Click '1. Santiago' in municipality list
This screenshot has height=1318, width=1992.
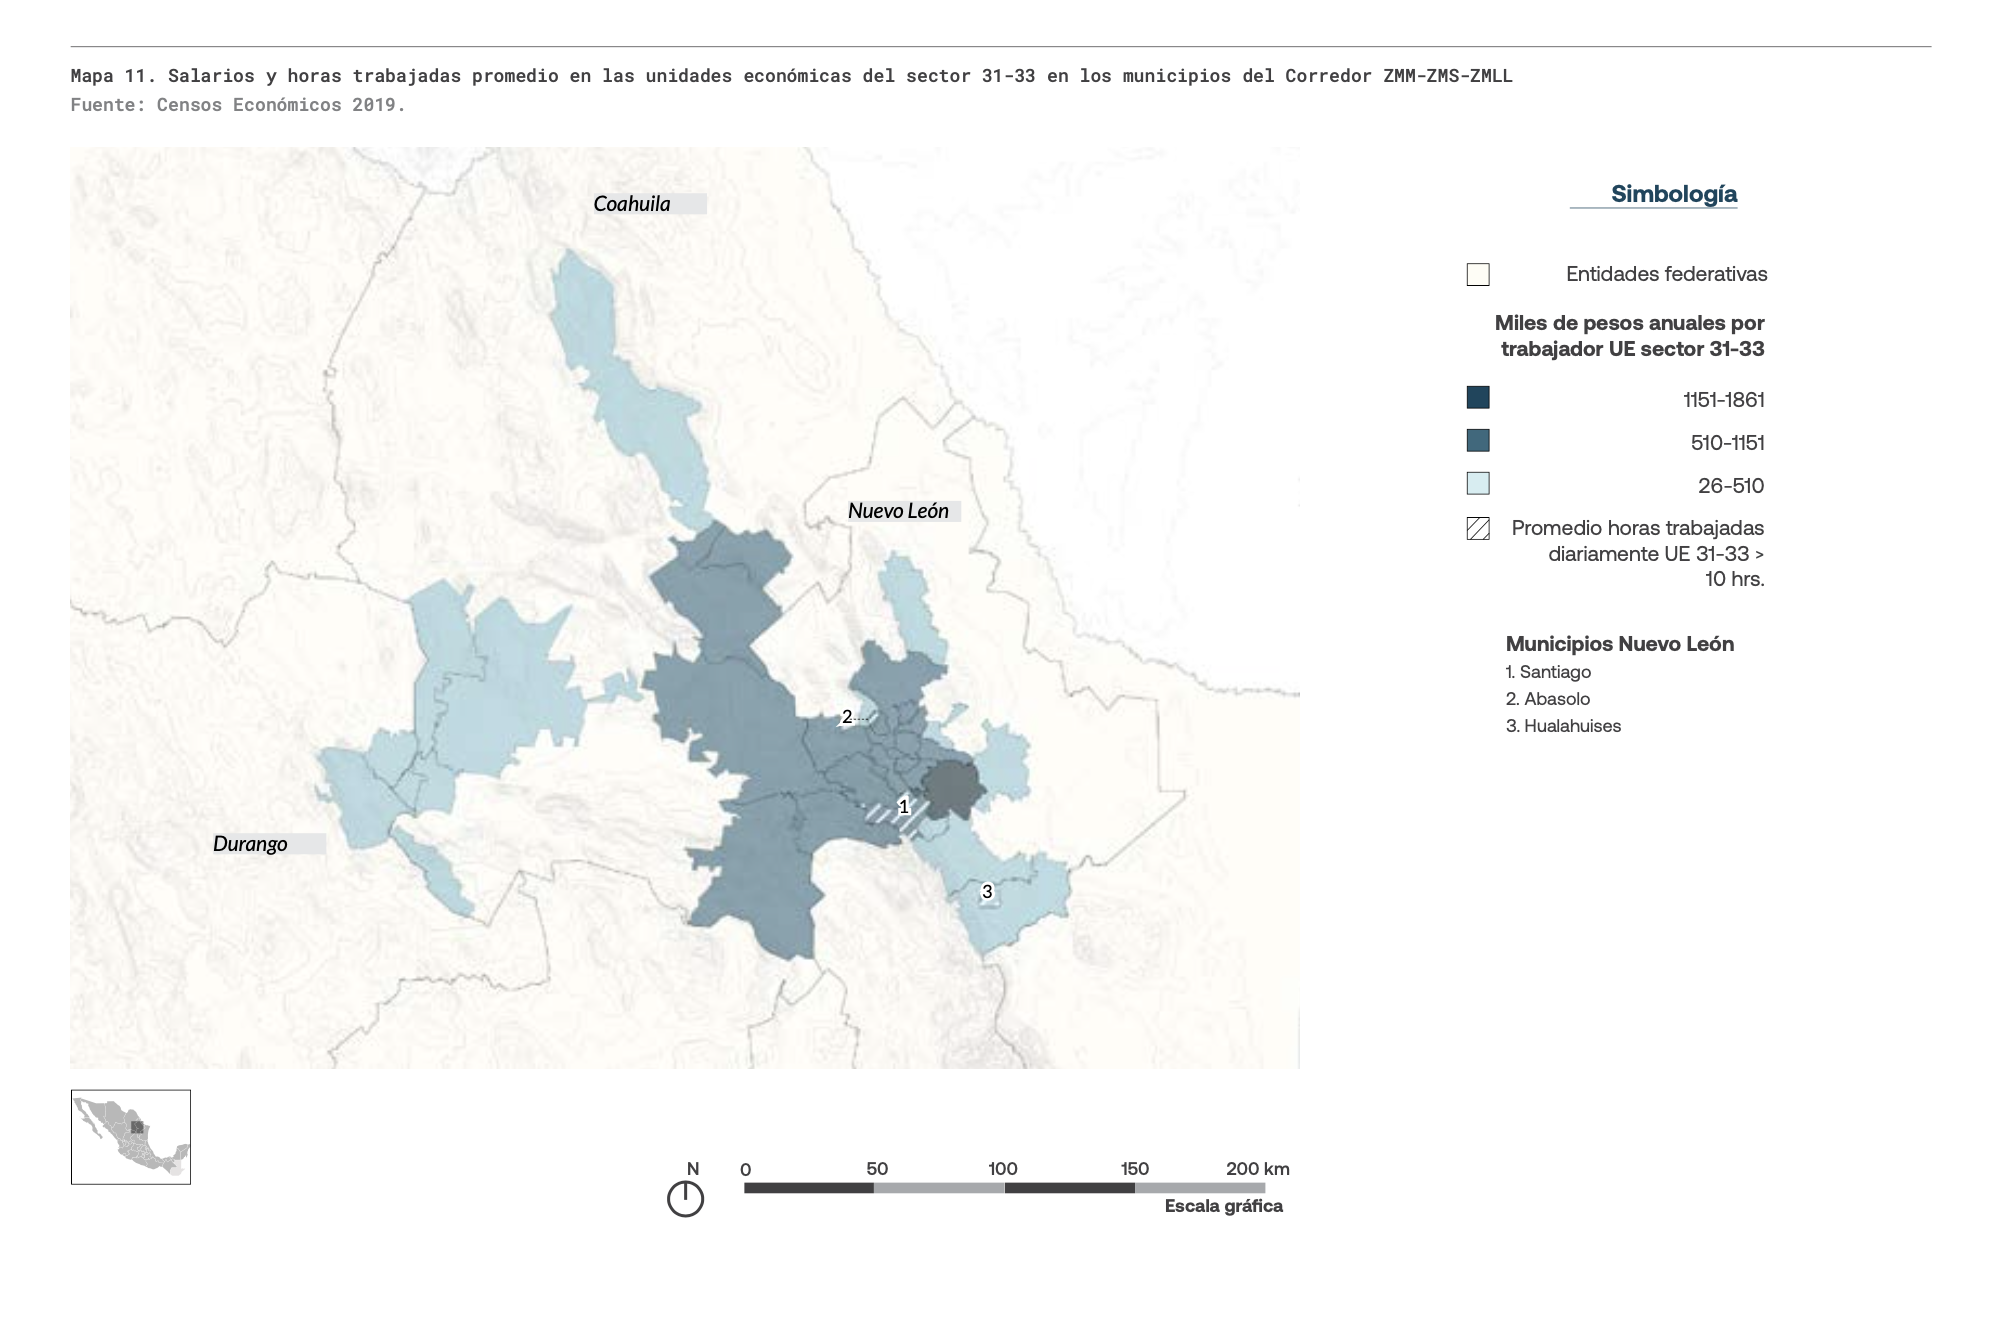1548,672
